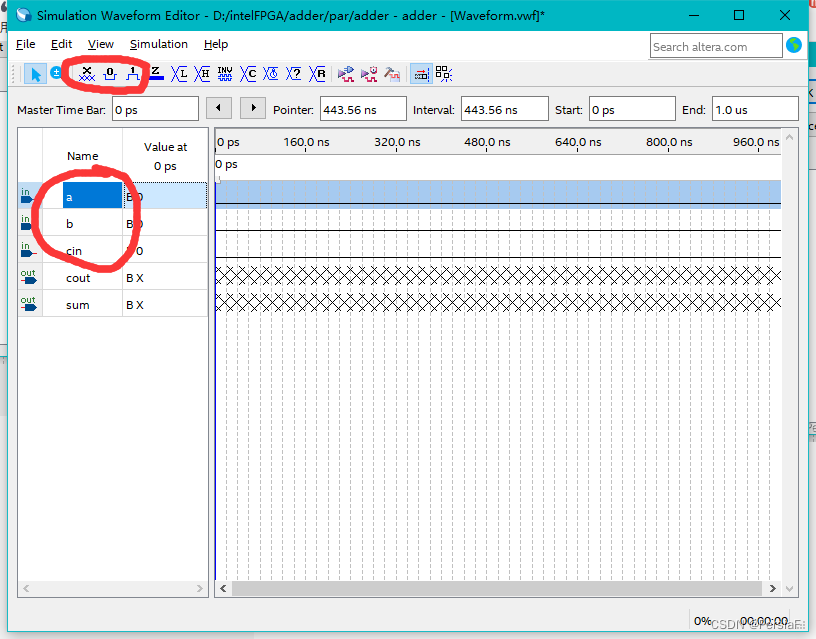The height and width of the screenshot is (639, 816).
Task: Run Functional Simulation
Action: (x=346, y=74)
